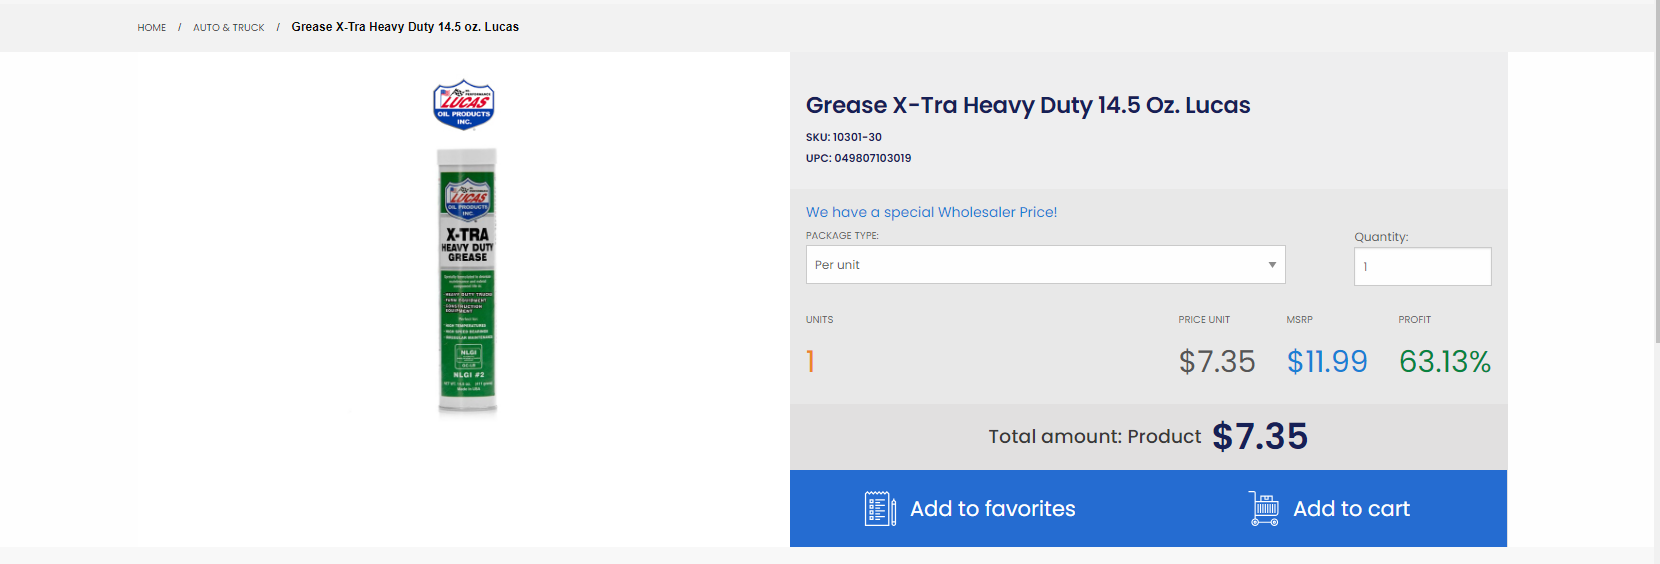Select the UPC code text

tap(858, 158)
